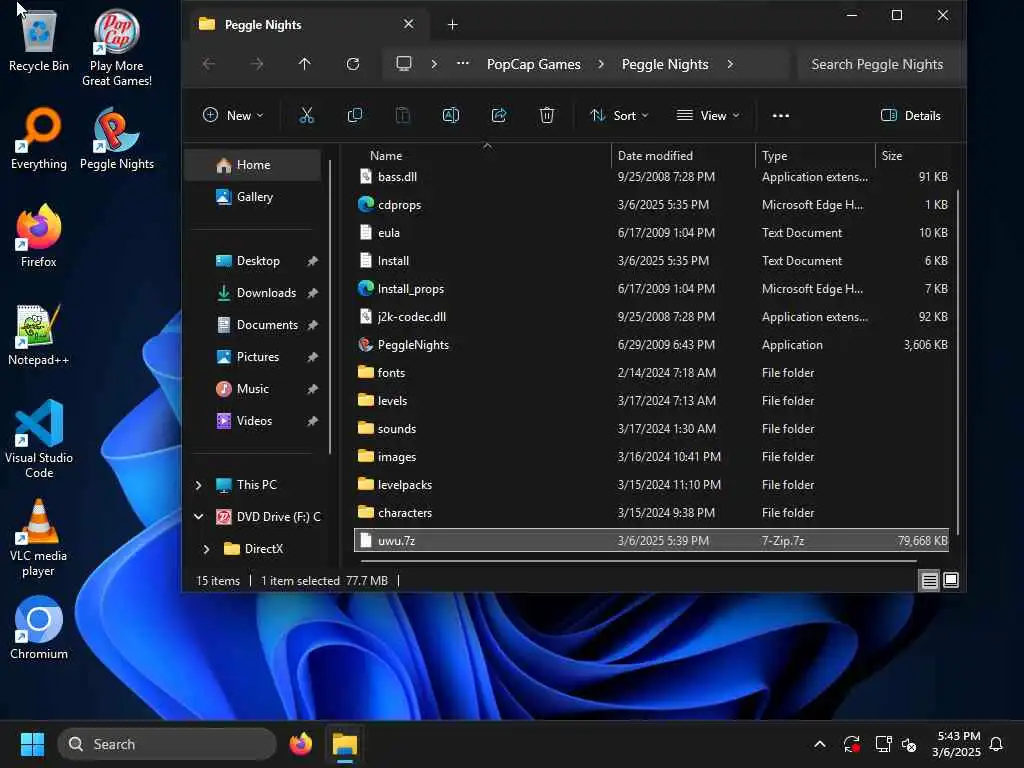Show hidden taskbar tray icons chevron
1024x768 pixels.
click(x=820, y=744)
